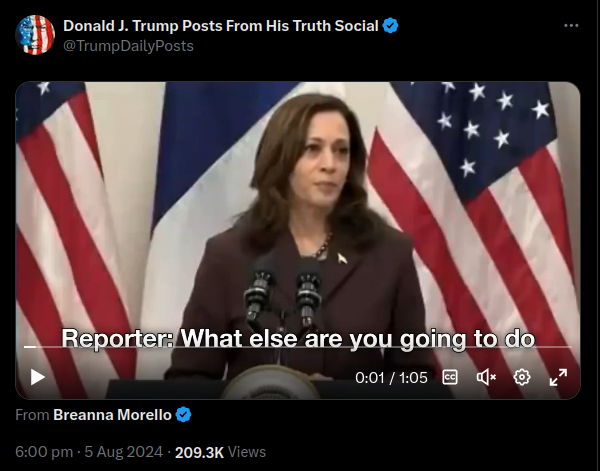Seek along the video progress bar
Viewport: 600px width, 471px height.
(x=298, y=347)
